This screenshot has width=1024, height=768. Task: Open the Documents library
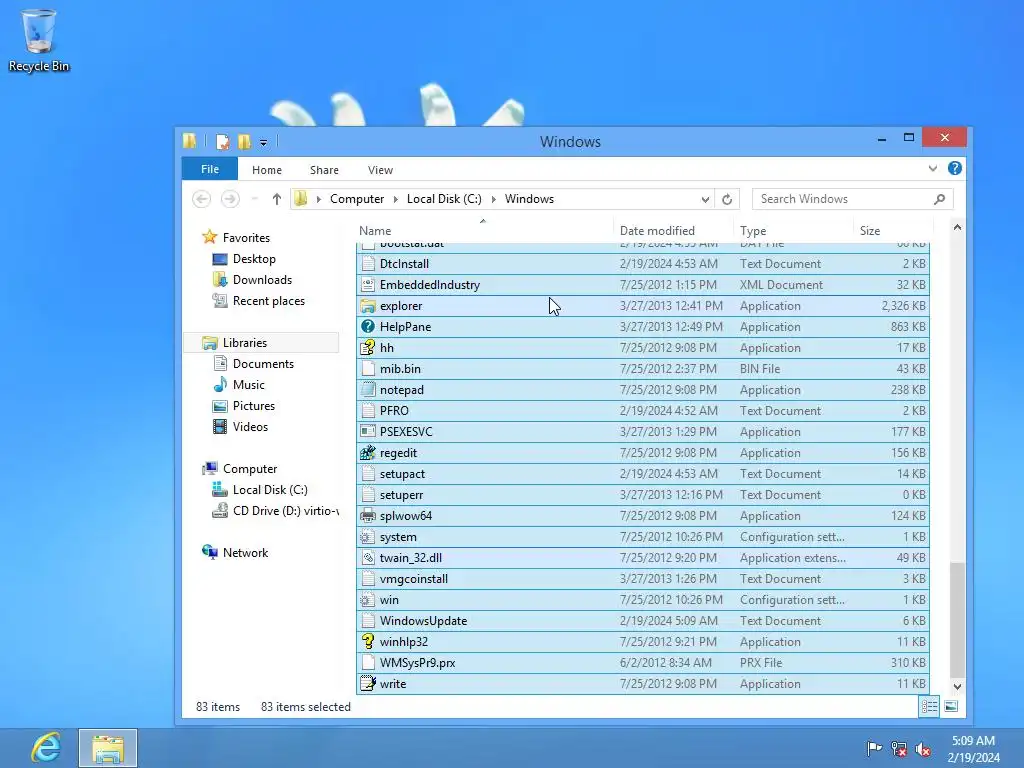coord(263,364)
